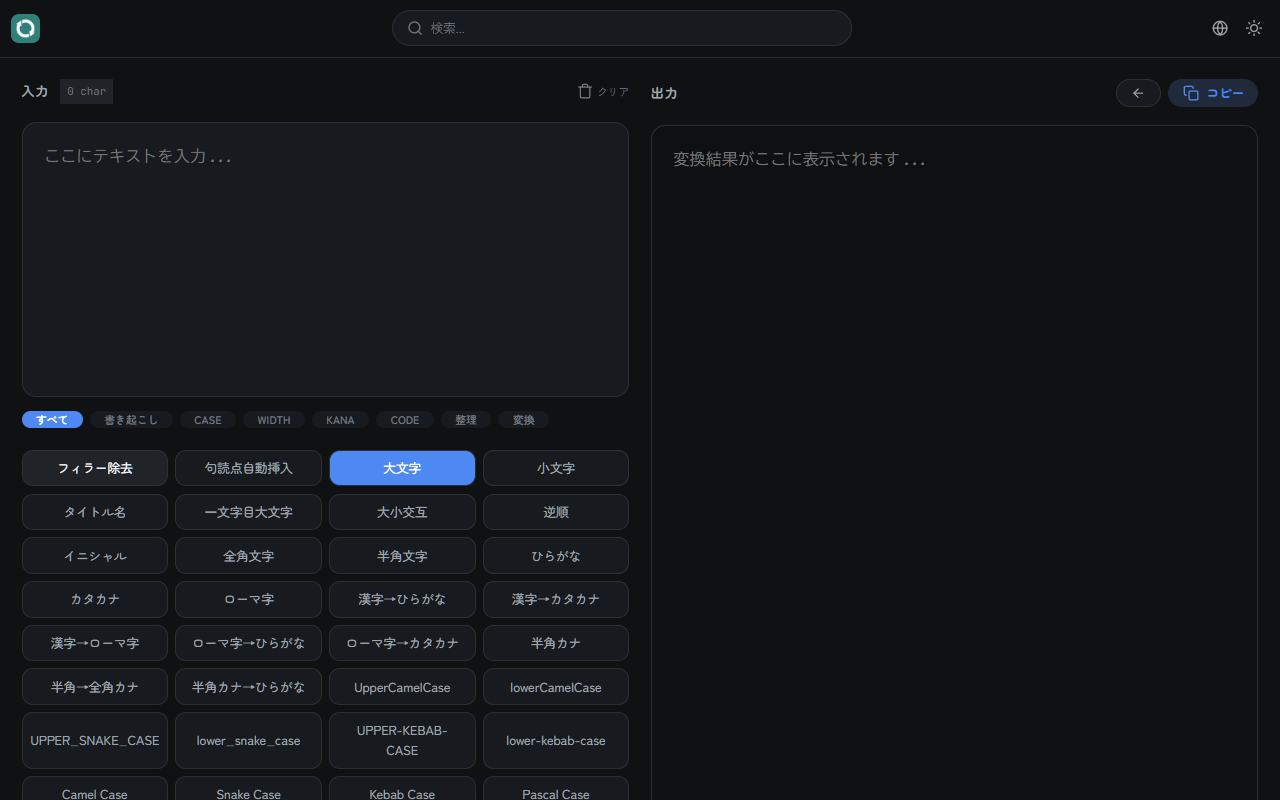Select the WIDTH filter tab
Image resolution: width=1280 pixels, height=800 pixels.
click(x=274, y=420)
